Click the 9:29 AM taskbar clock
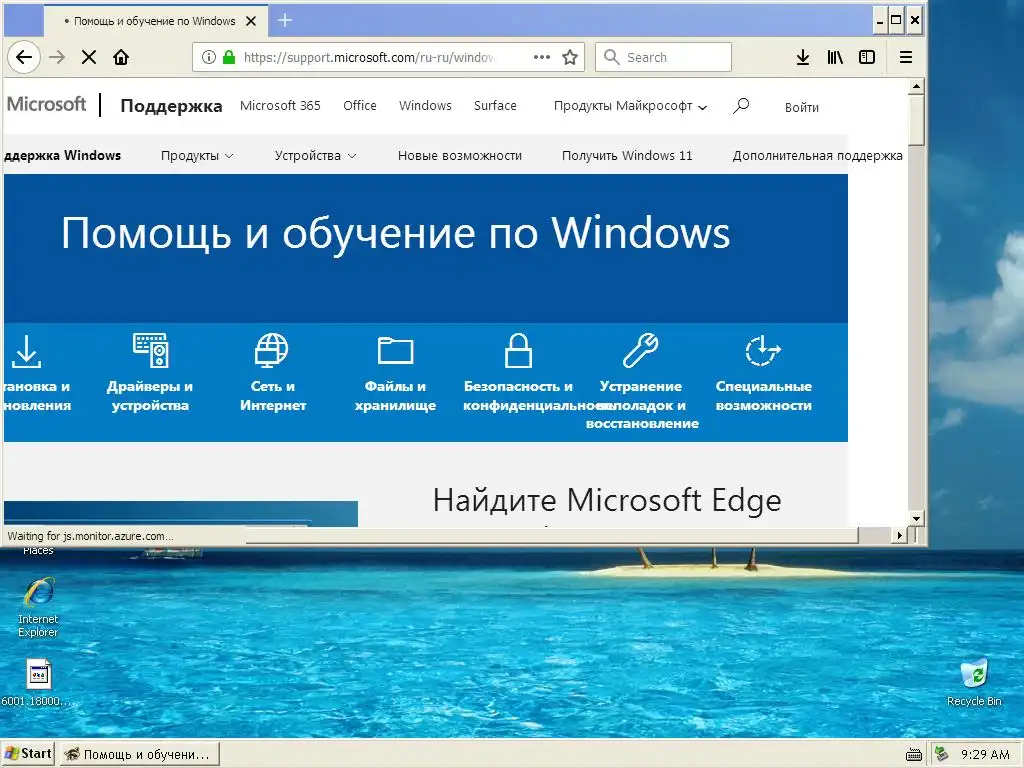The height and width of the screenshot is (768, 1024). (985, 754)
